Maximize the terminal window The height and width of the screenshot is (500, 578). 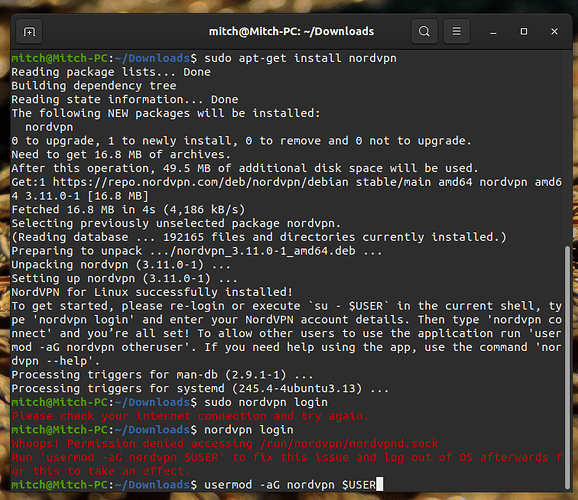point(523,32)
